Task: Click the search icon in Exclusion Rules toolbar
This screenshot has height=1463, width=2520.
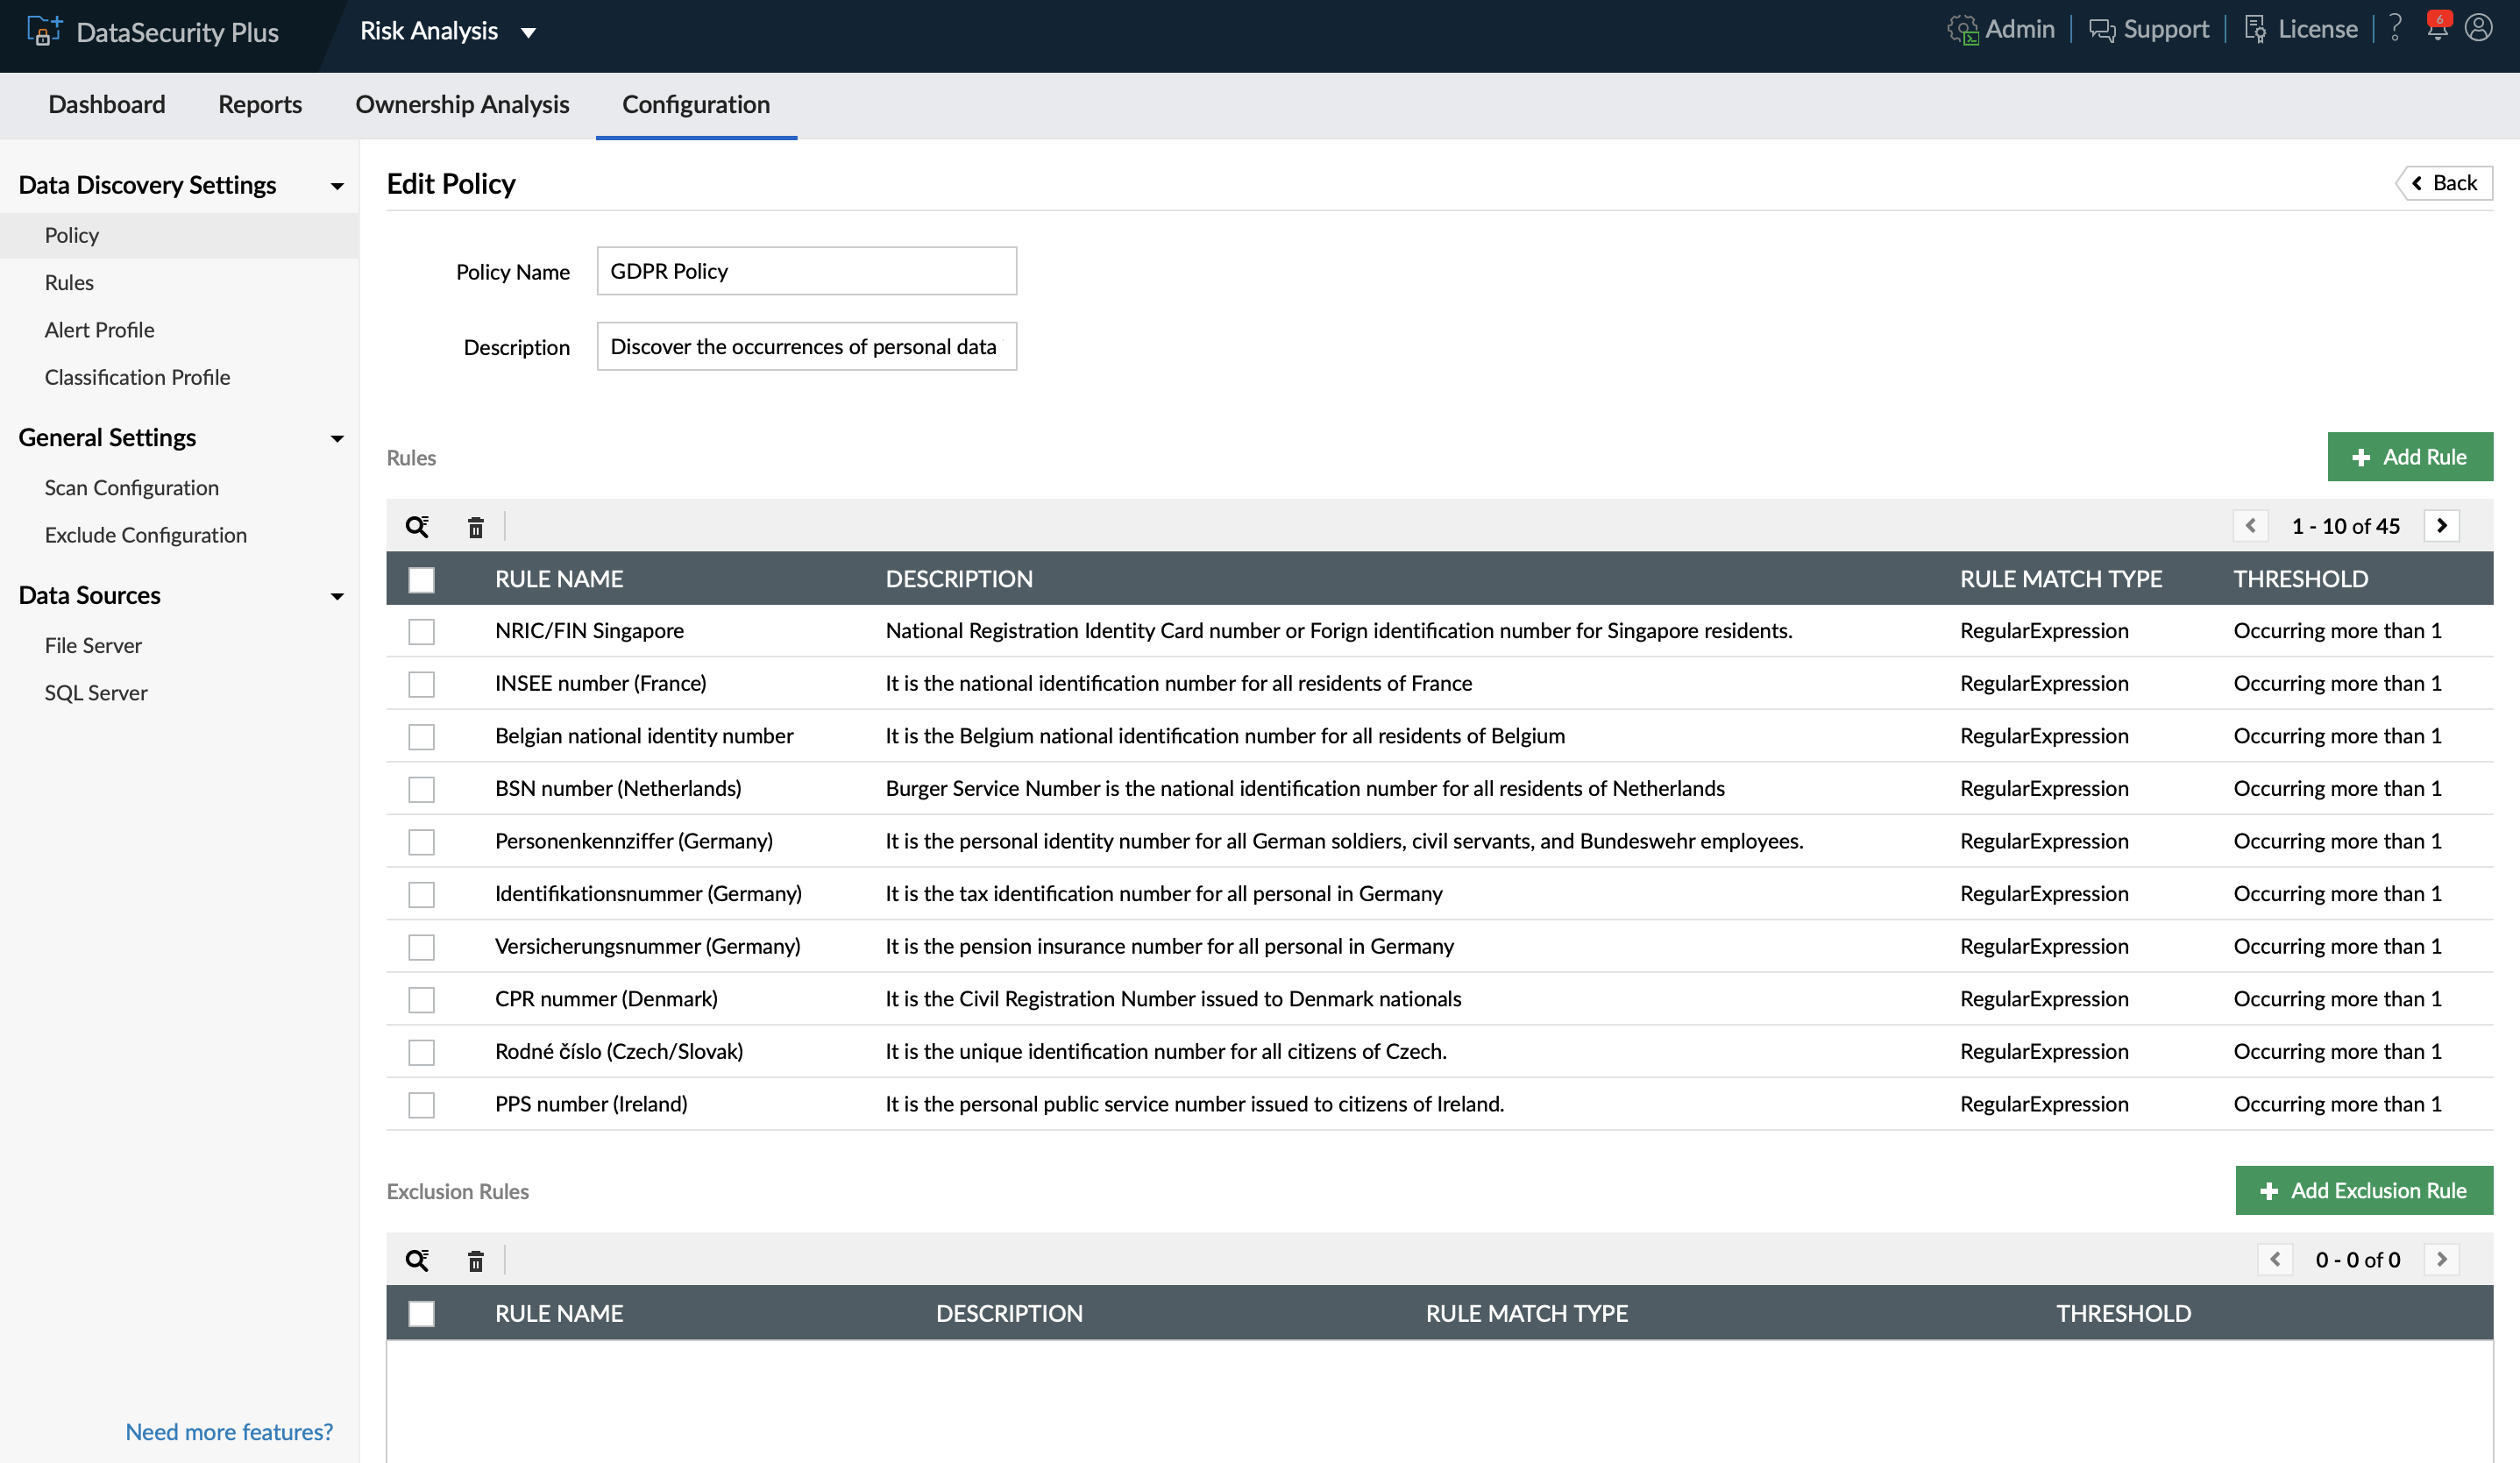Action: 417,1260
